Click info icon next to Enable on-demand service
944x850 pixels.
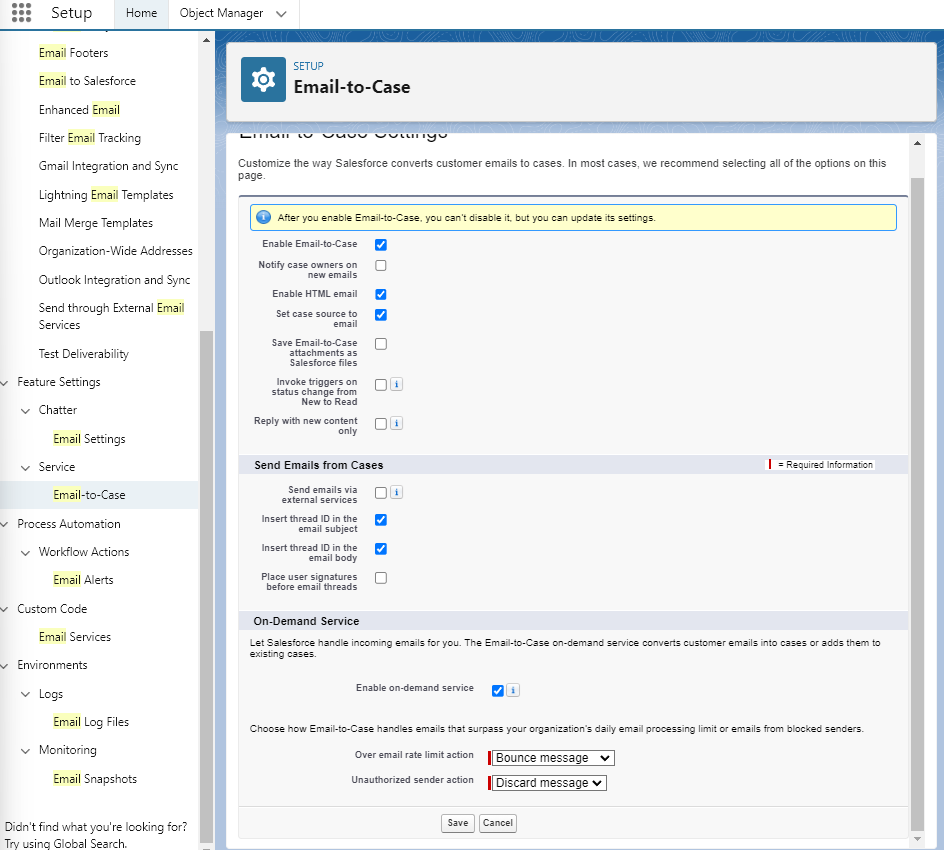point(513,690)
